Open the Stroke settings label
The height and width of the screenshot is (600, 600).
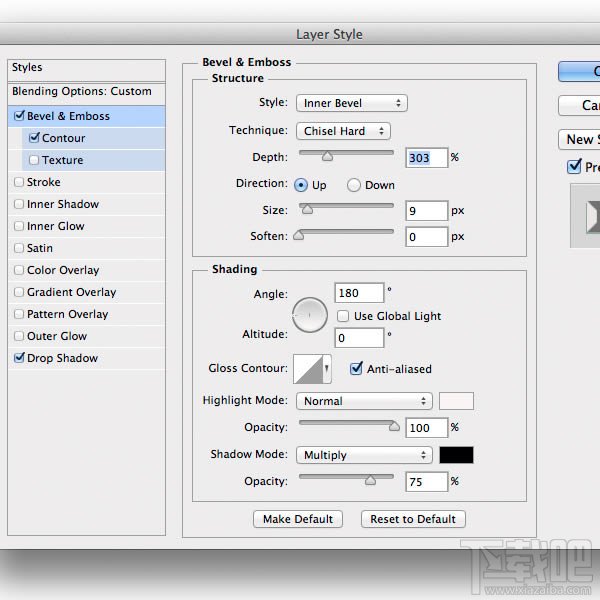pyautogui.click(x=44, y=182)
